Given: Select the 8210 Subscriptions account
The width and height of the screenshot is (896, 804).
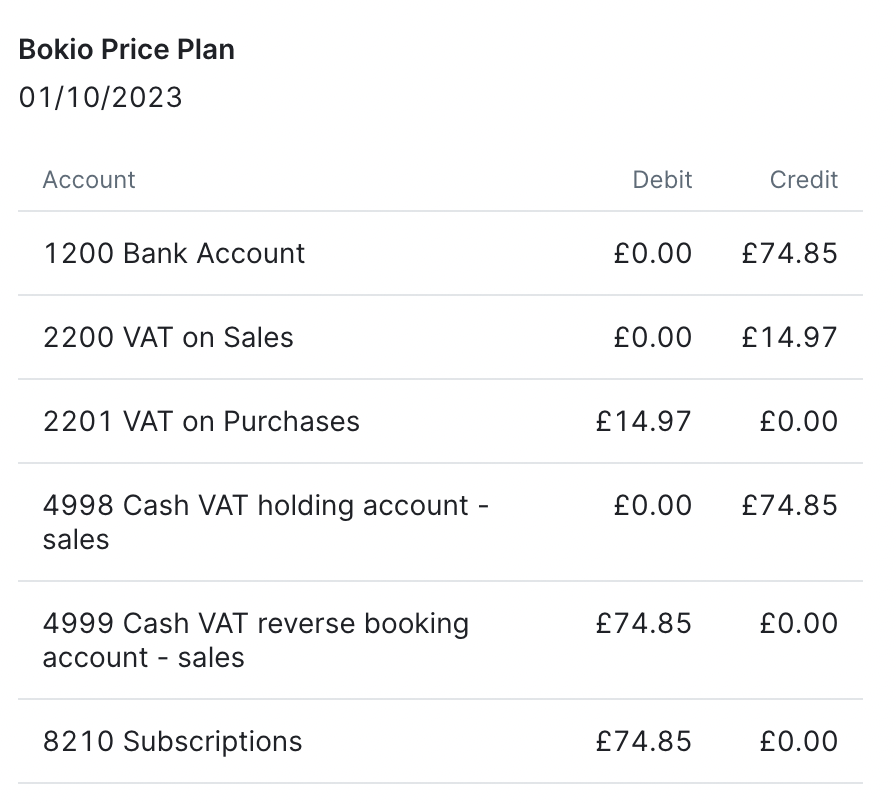Looking at the screenshot, I should point(172,741).
